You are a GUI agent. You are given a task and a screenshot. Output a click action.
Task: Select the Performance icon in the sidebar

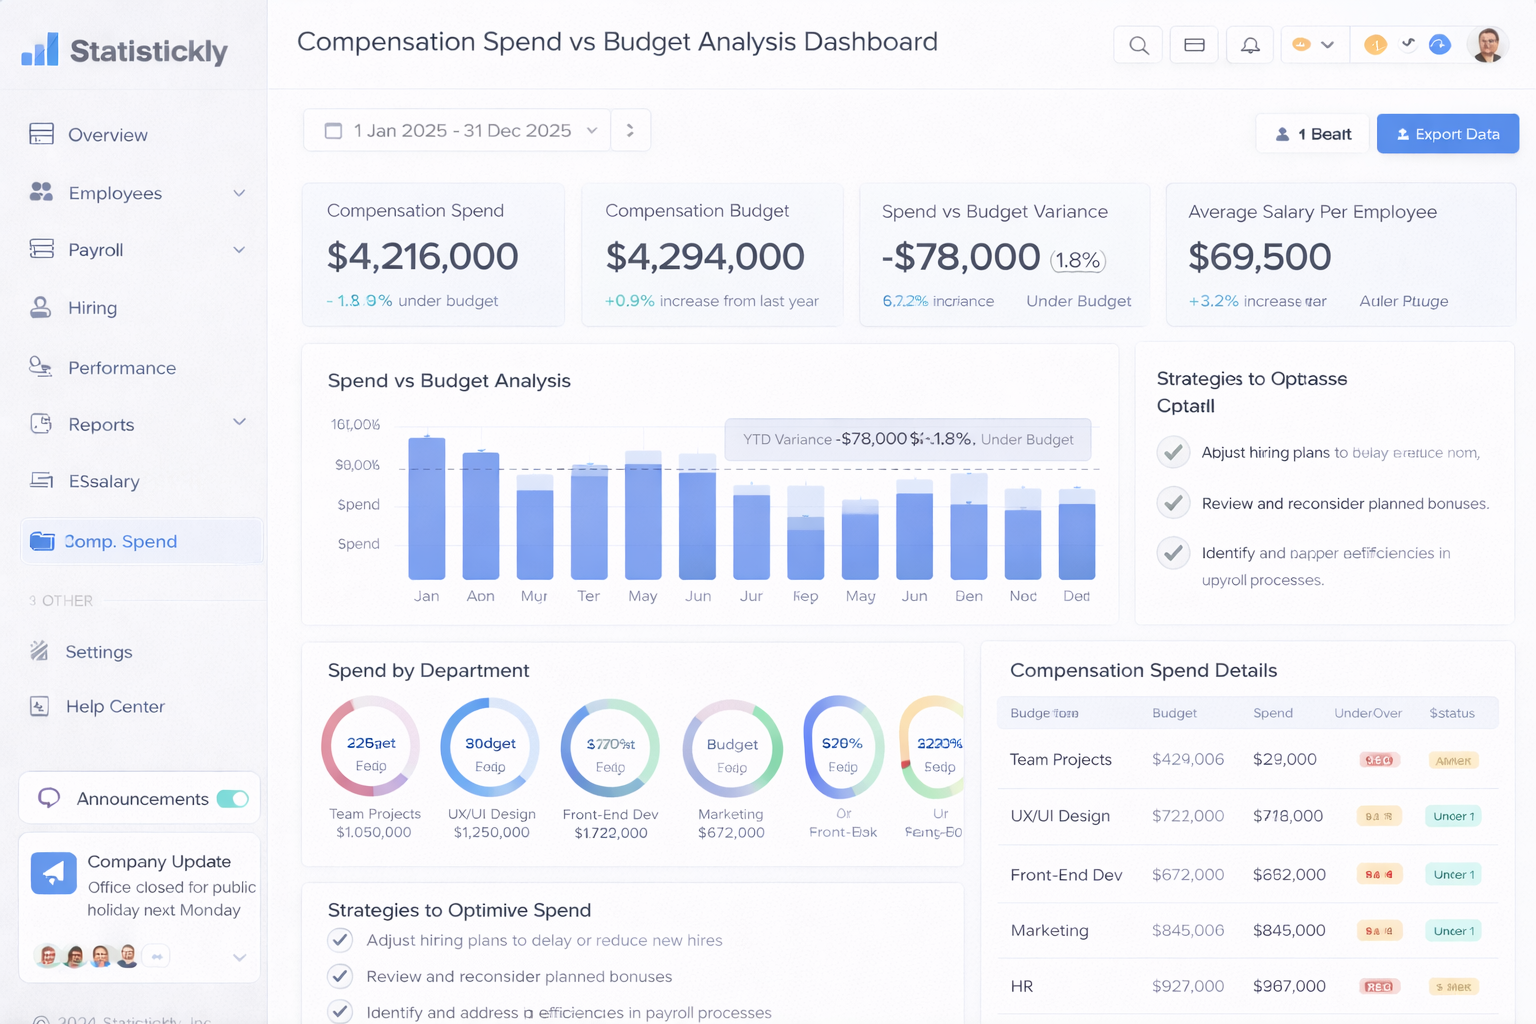click(x=41, y=368)
